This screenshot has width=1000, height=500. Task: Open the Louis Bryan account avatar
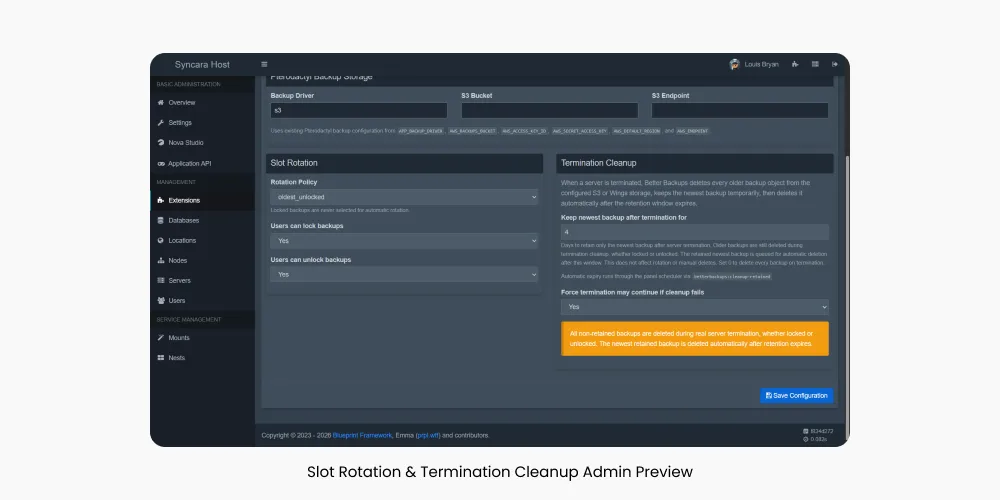point(734,64)
